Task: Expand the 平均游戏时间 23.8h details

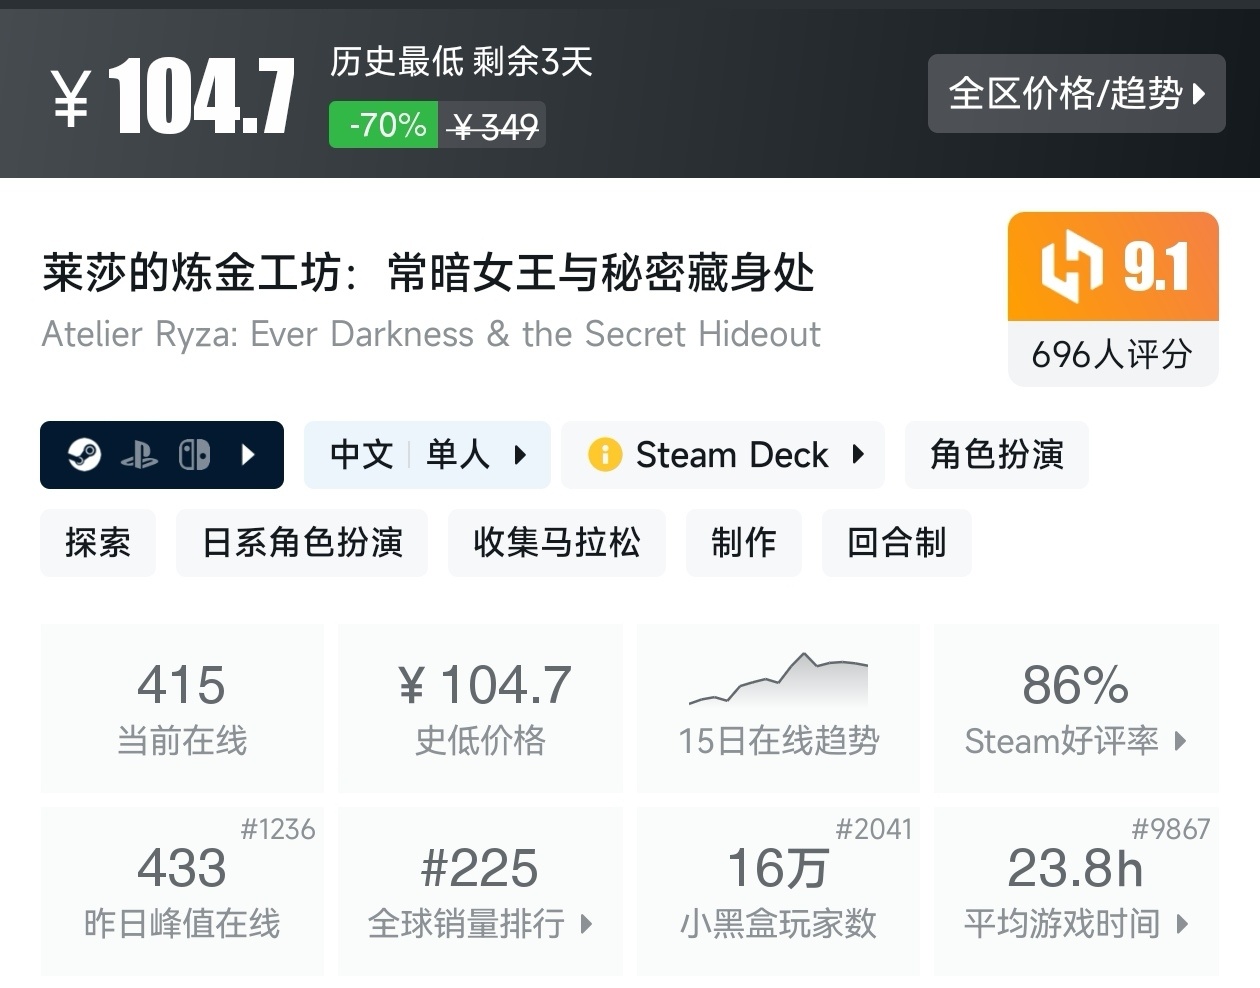Action: click(1076, 891)
